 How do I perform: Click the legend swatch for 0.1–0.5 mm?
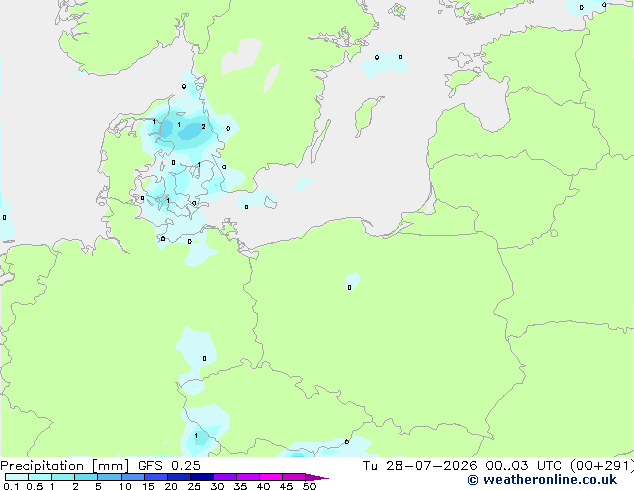point(17,477)
